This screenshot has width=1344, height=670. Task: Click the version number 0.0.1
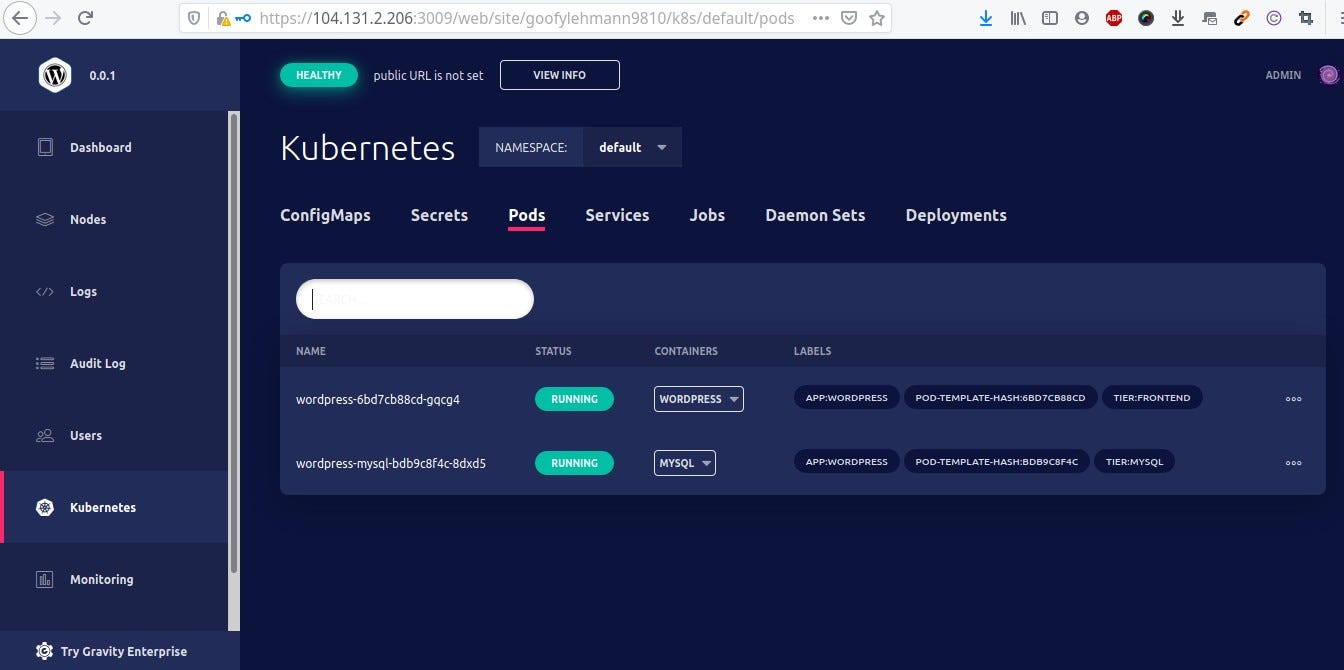click(102, 75)
